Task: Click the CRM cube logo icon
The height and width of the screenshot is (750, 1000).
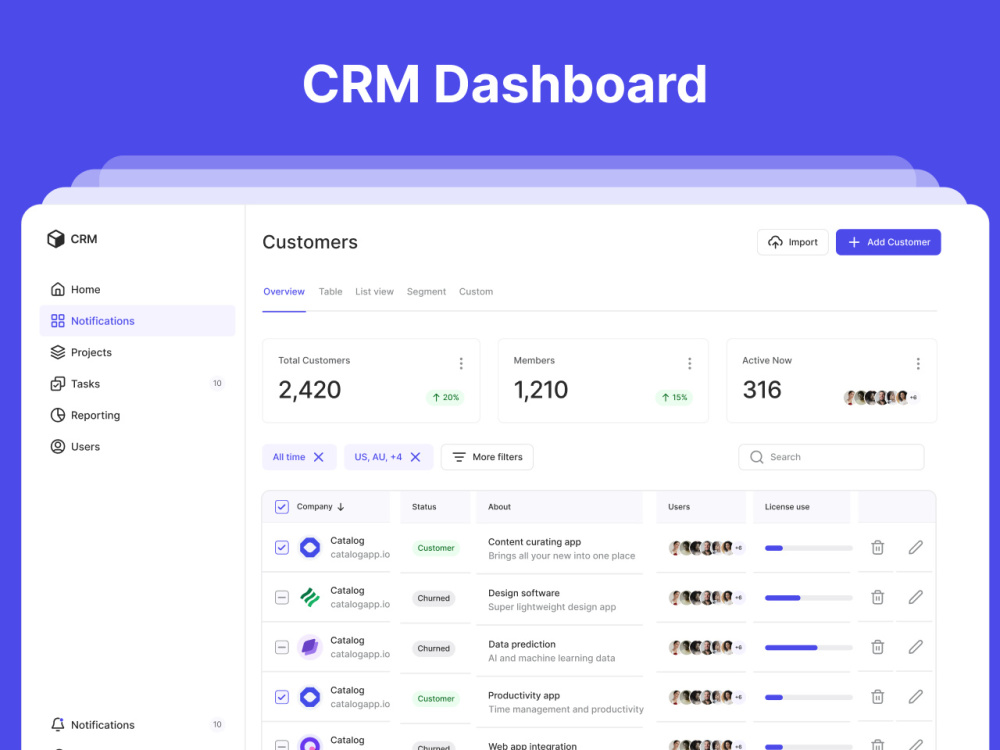Action: click(x=56, y=239)
